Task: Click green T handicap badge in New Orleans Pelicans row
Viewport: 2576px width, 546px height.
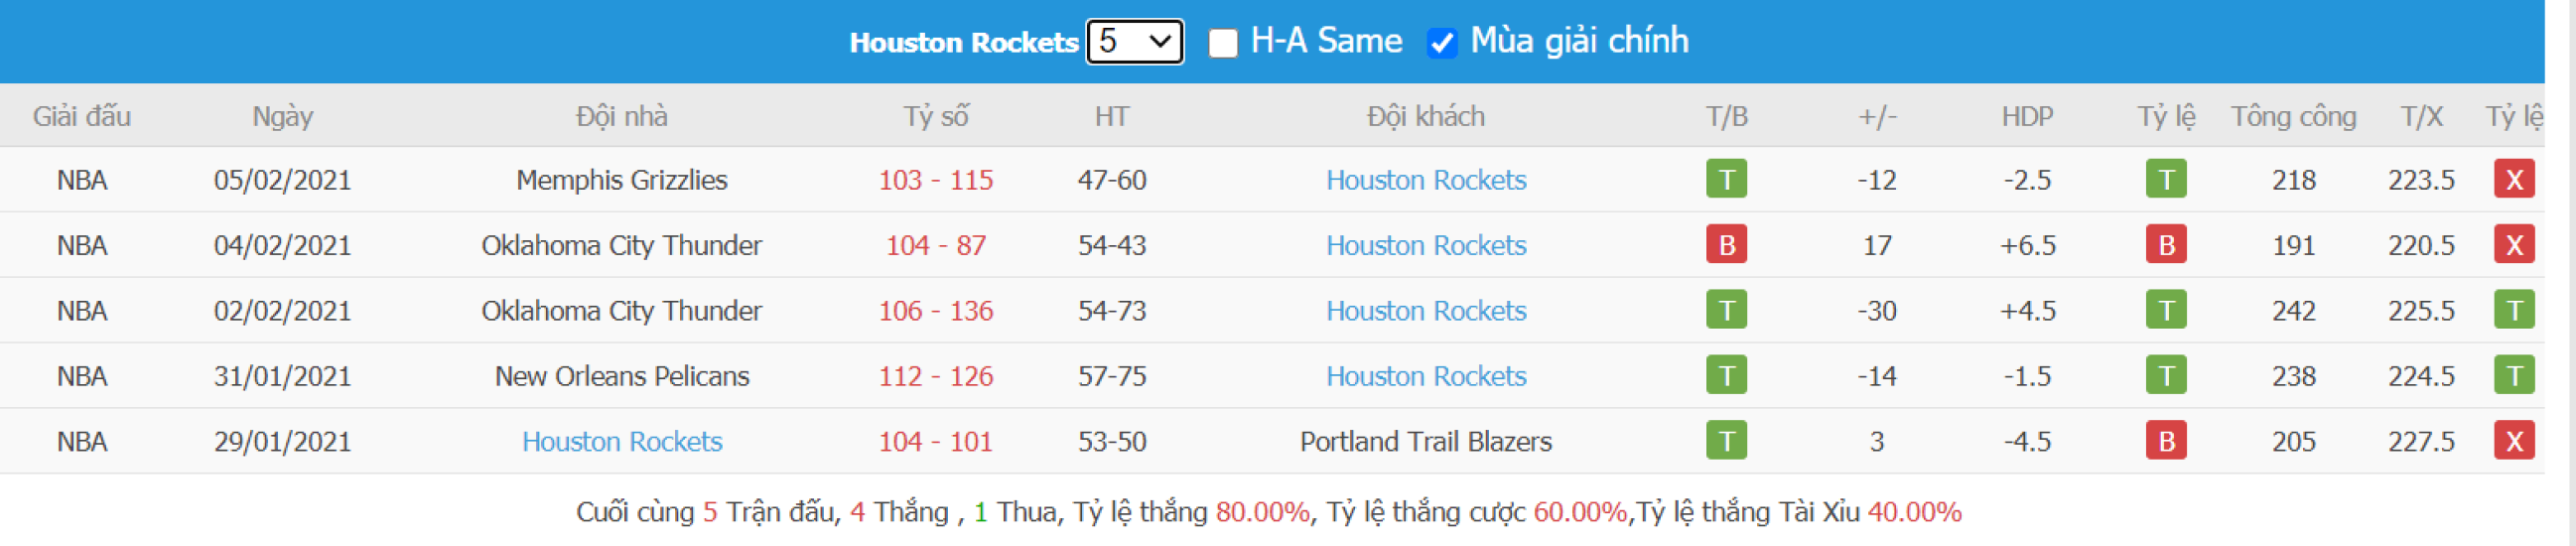Action: coord(2166,375)
